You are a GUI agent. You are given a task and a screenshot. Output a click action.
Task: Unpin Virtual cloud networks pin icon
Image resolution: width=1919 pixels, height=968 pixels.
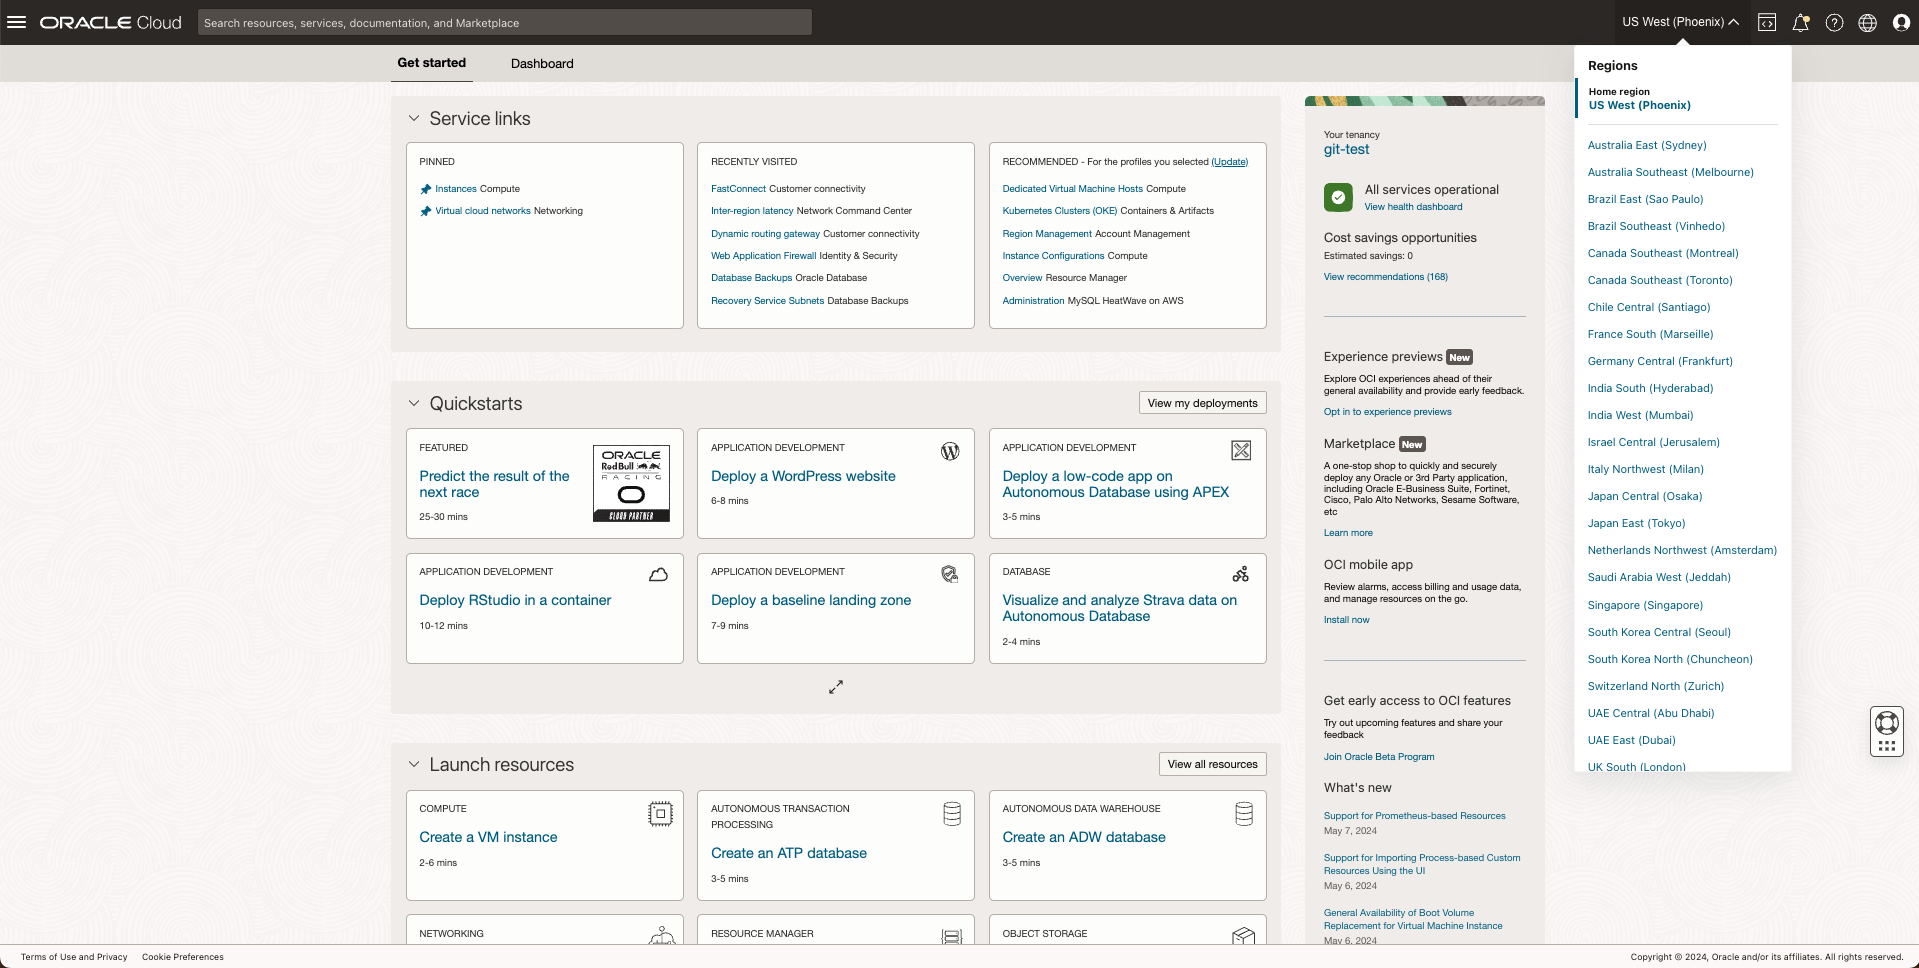coord(426,211)
